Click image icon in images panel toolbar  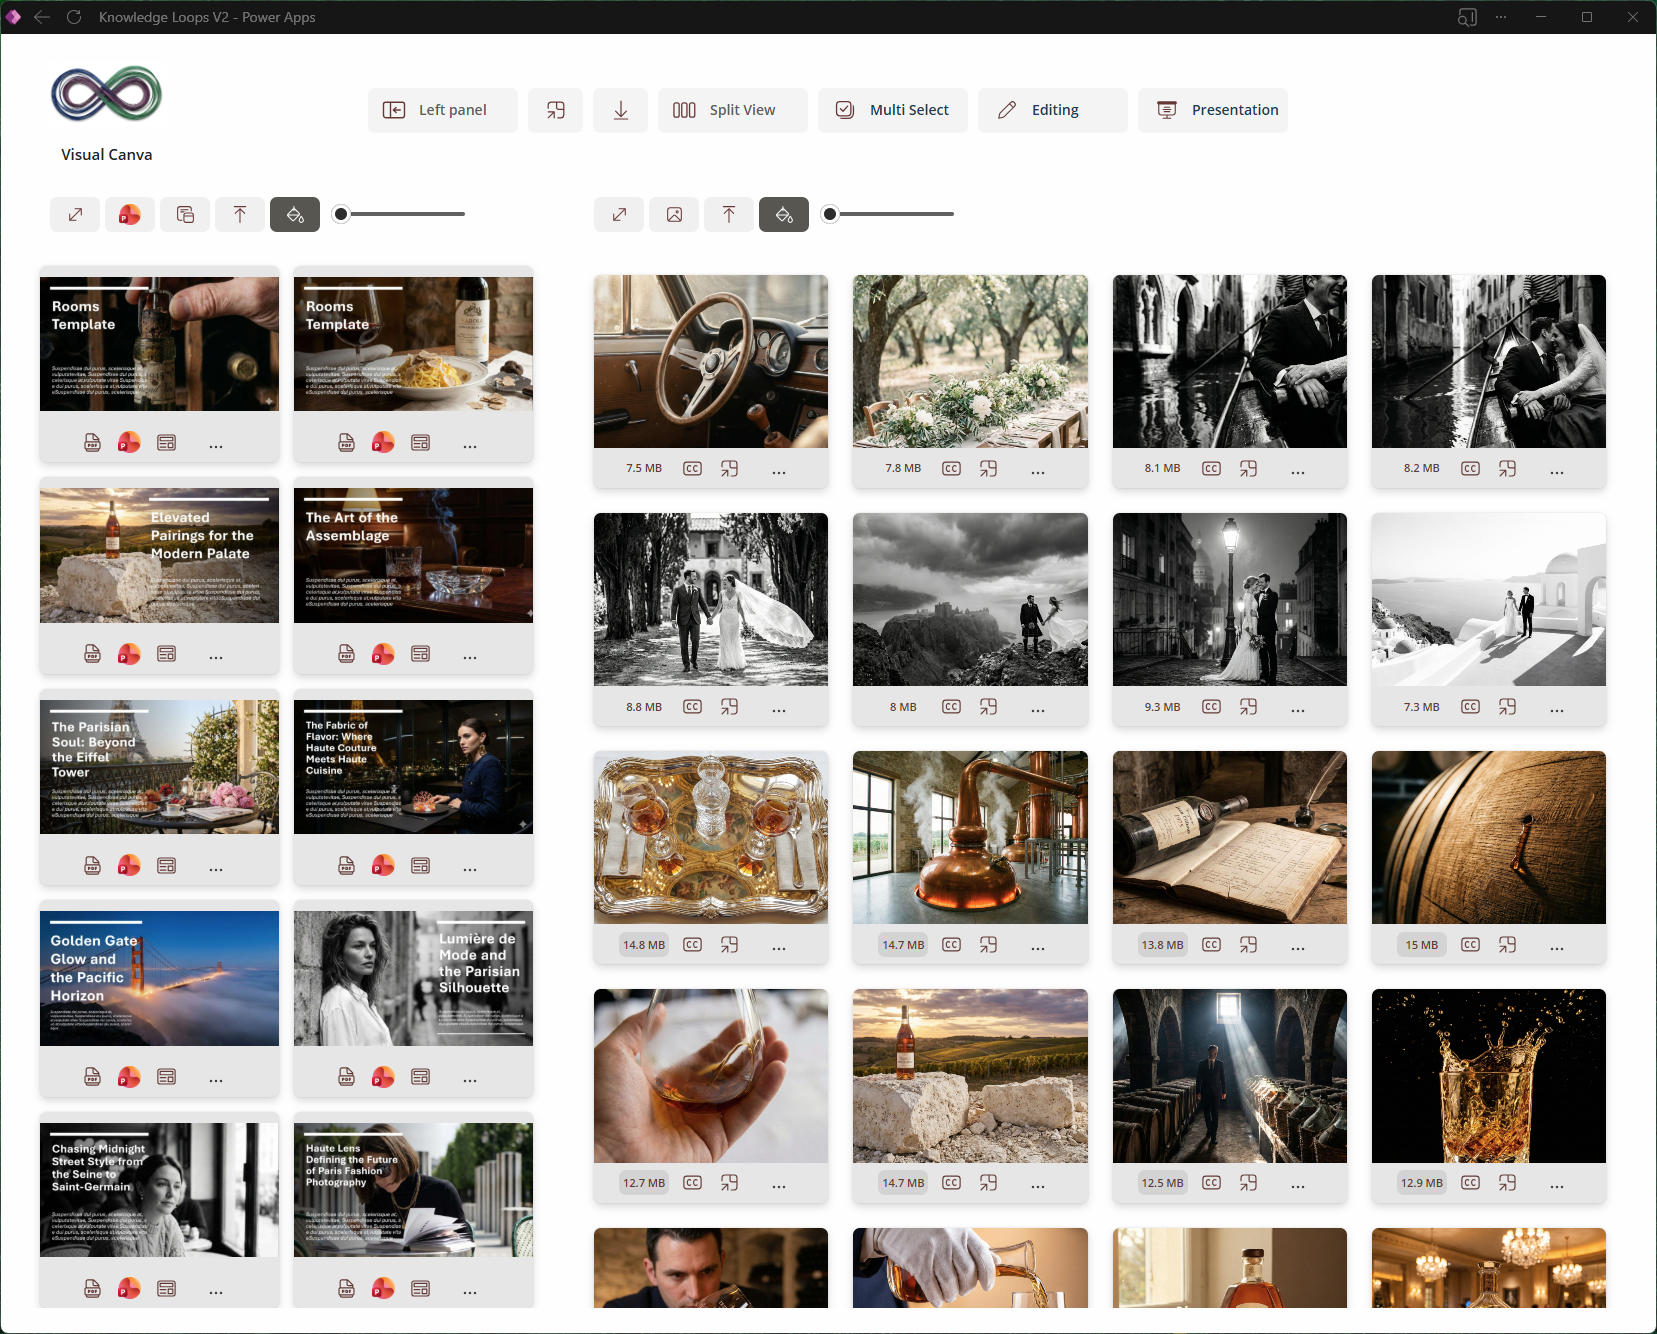click(675, 214)
